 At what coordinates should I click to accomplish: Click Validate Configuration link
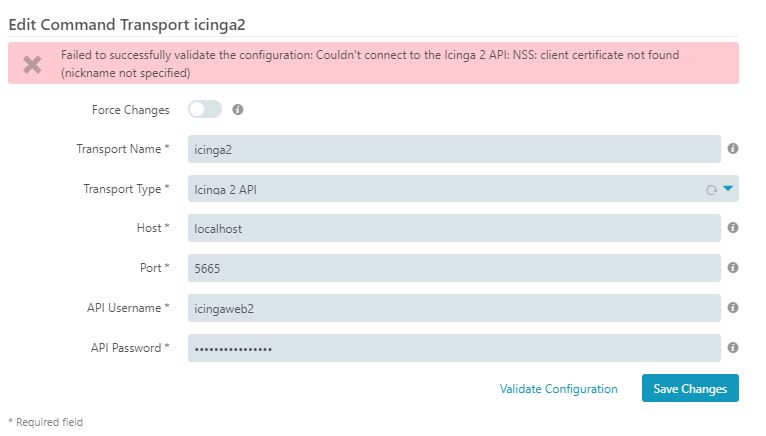pyautogui.click(x=558, y=389)
